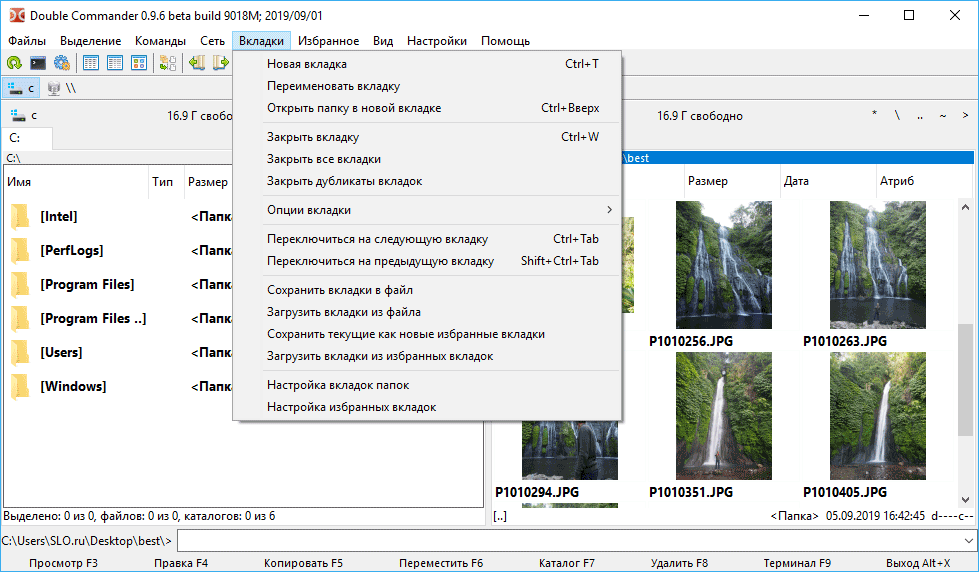This screenshot has height=572, width=979.
Task: Click the Refresh toolbar icon
Action: [x=14, y=63]
